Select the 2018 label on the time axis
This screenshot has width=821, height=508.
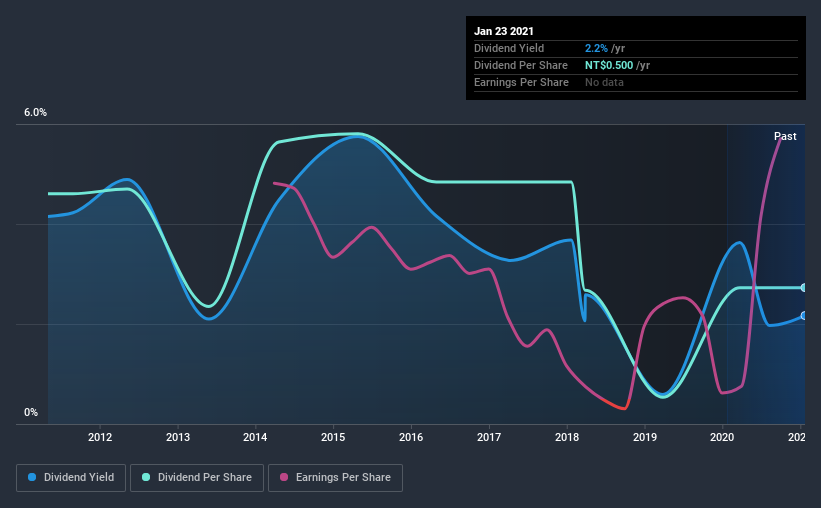coord(567,437)
